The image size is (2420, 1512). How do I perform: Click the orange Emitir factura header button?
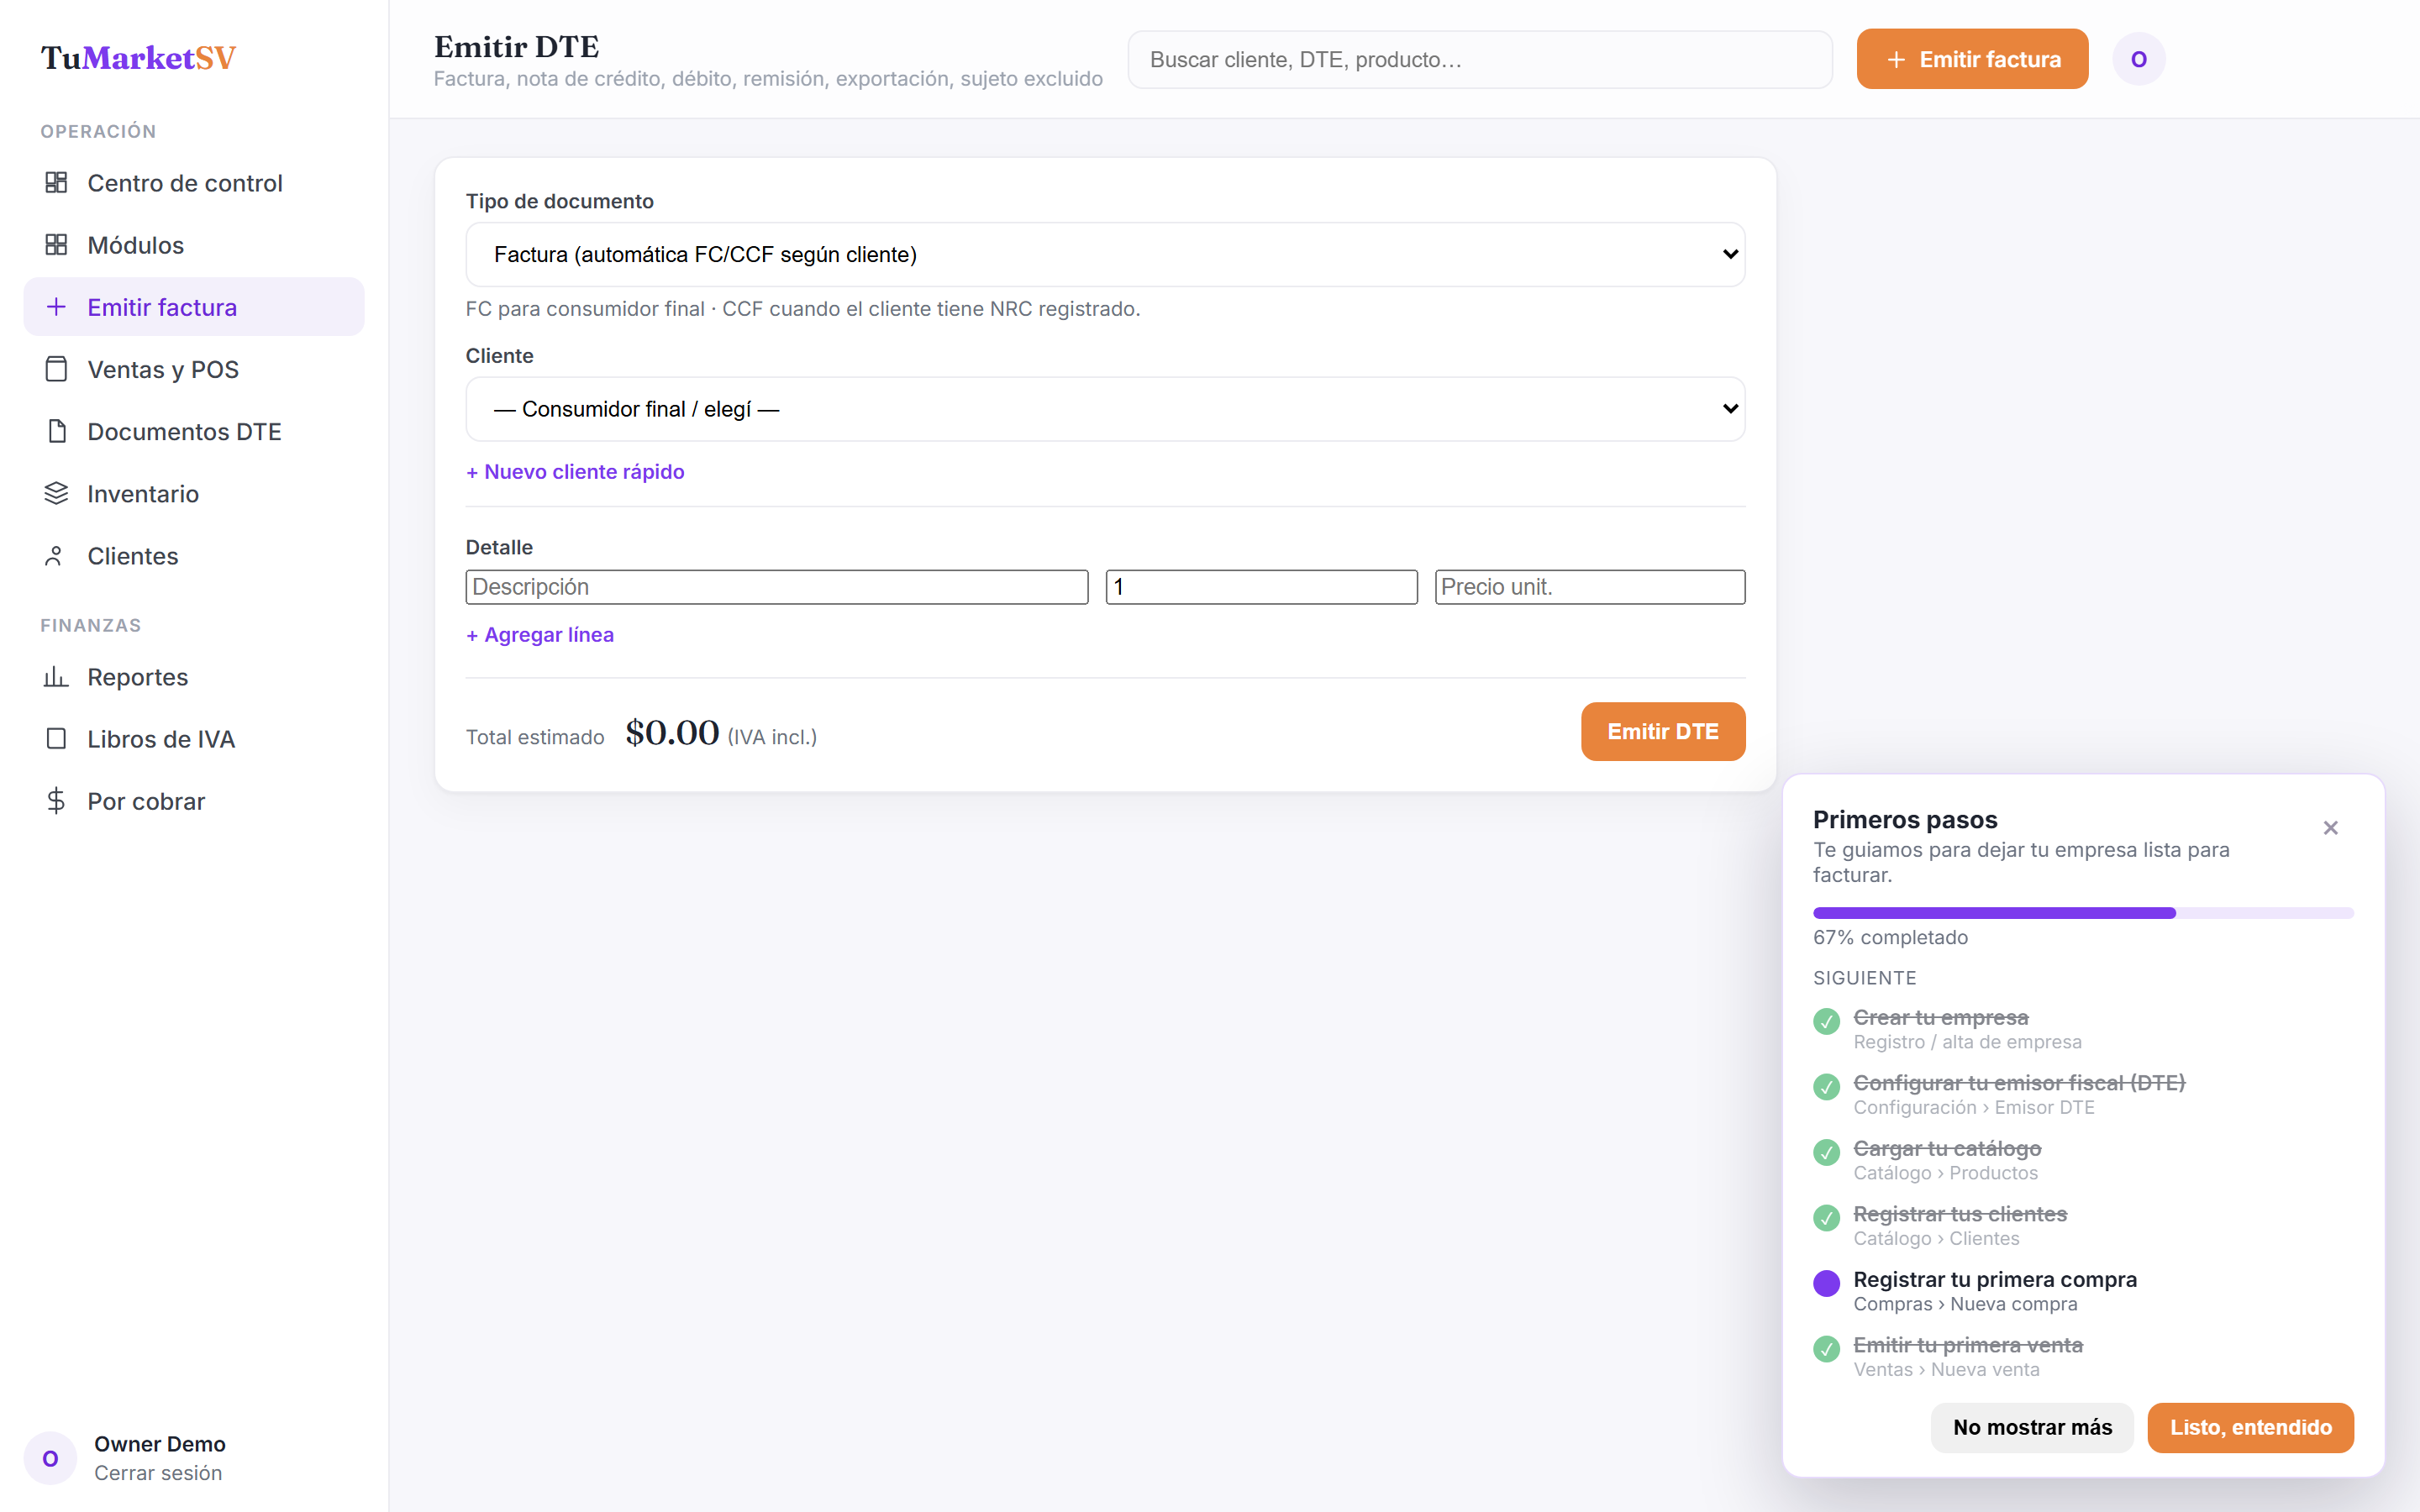pyautogui.click(x=1972, y=59)
